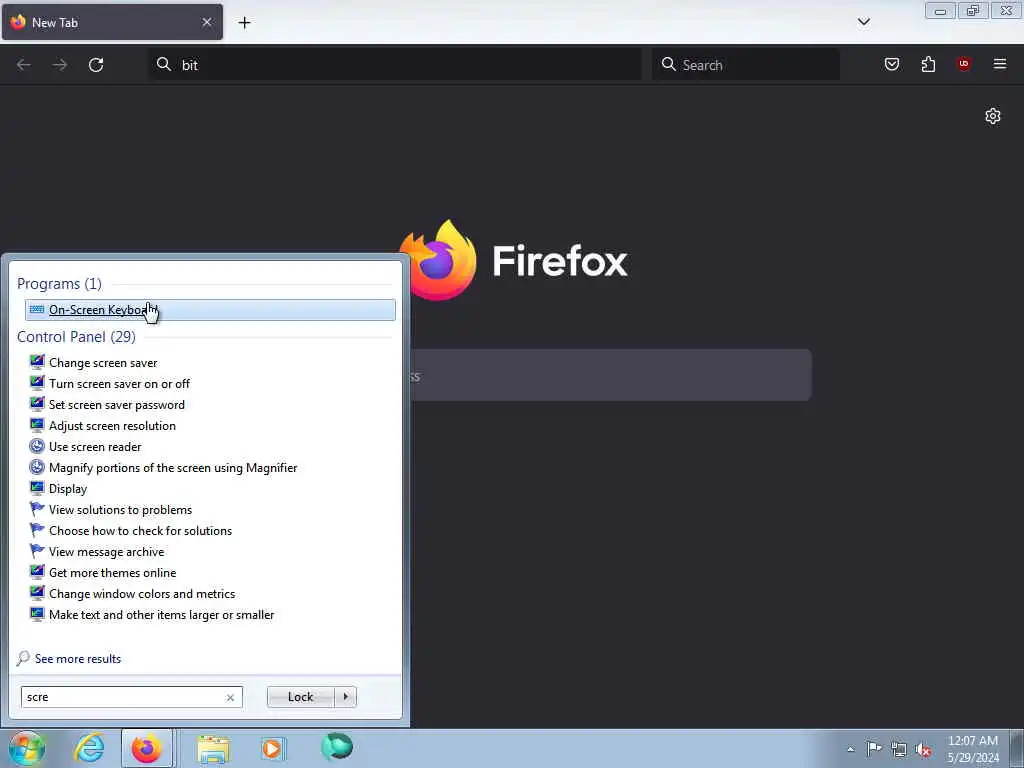The height and width of the screenshot is (768, 1024).
Task: Click the Show desktop strip on taskbar
Action: click(x=1017, y=749)
